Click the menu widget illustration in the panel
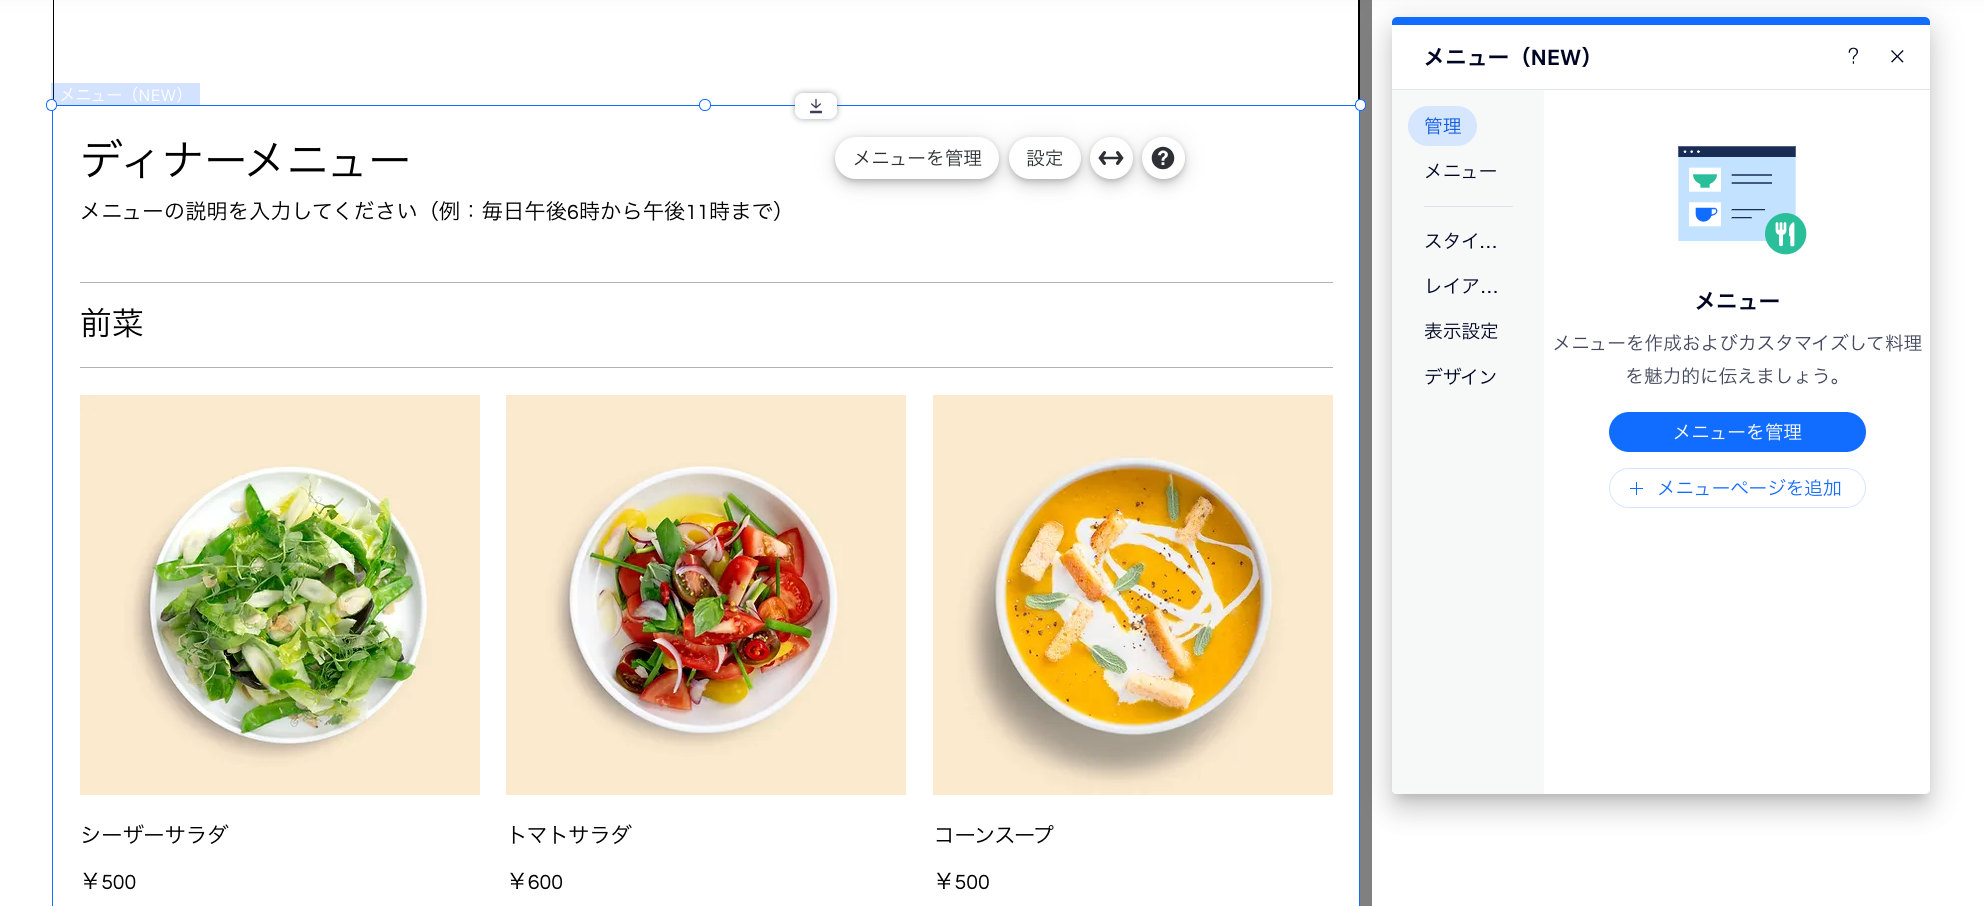The height and width of the screenshot is (906, 1984). (x=1737, y=196)
